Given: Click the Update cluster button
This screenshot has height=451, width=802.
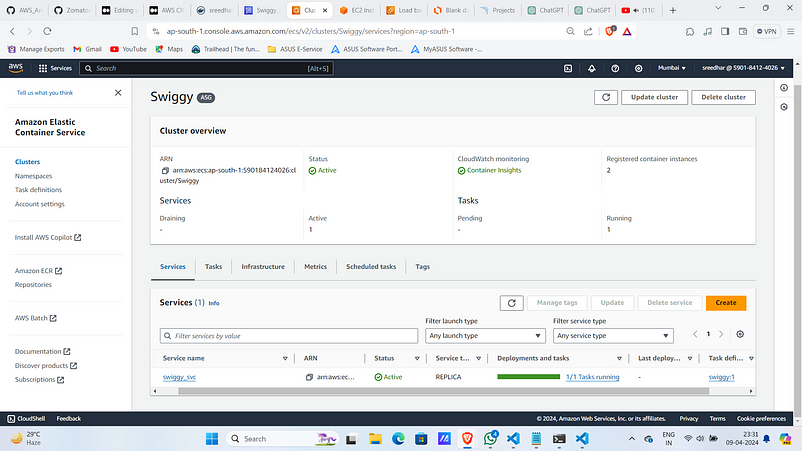Looking at the screenshot, I should pos(654,97).
